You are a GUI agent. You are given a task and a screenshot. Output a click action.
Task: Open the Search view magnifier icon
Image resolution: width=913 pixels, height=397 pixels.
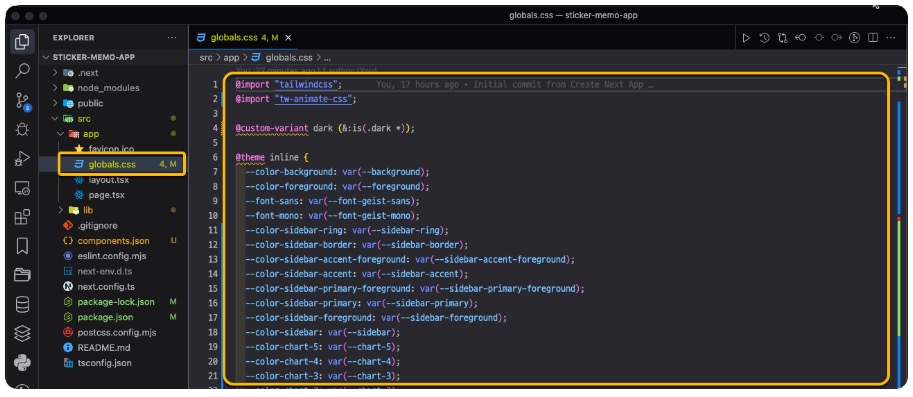point(22,71)
